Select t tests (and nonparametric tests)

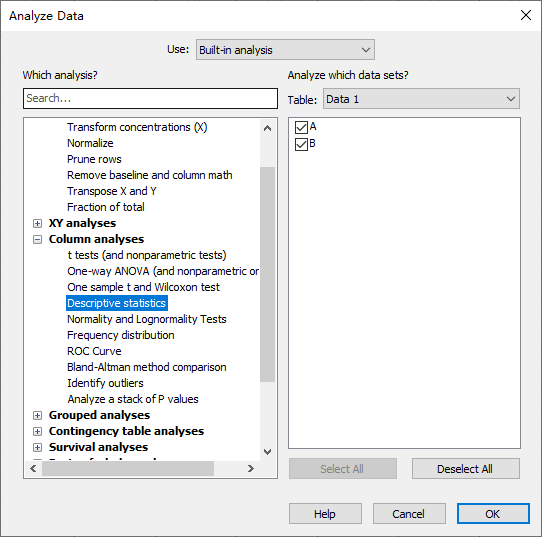coord(147,255)
